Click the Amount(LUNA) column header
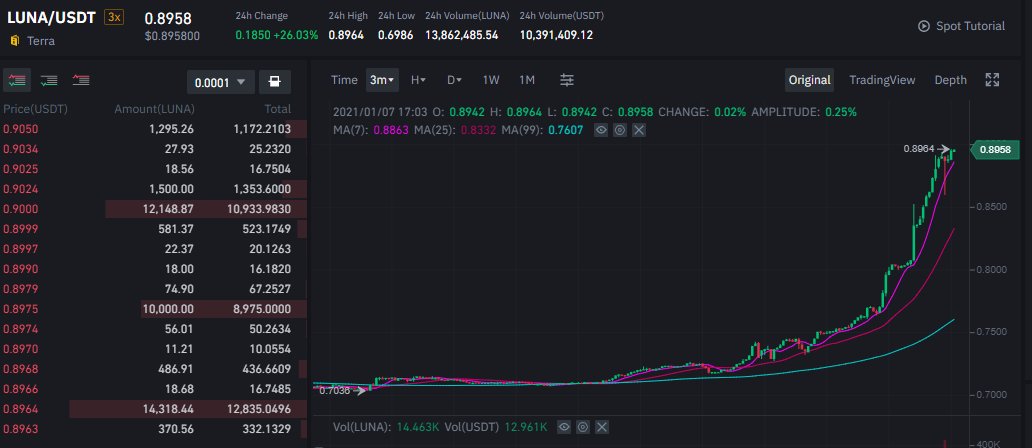 pyautogui.click(x=154, y=109)
